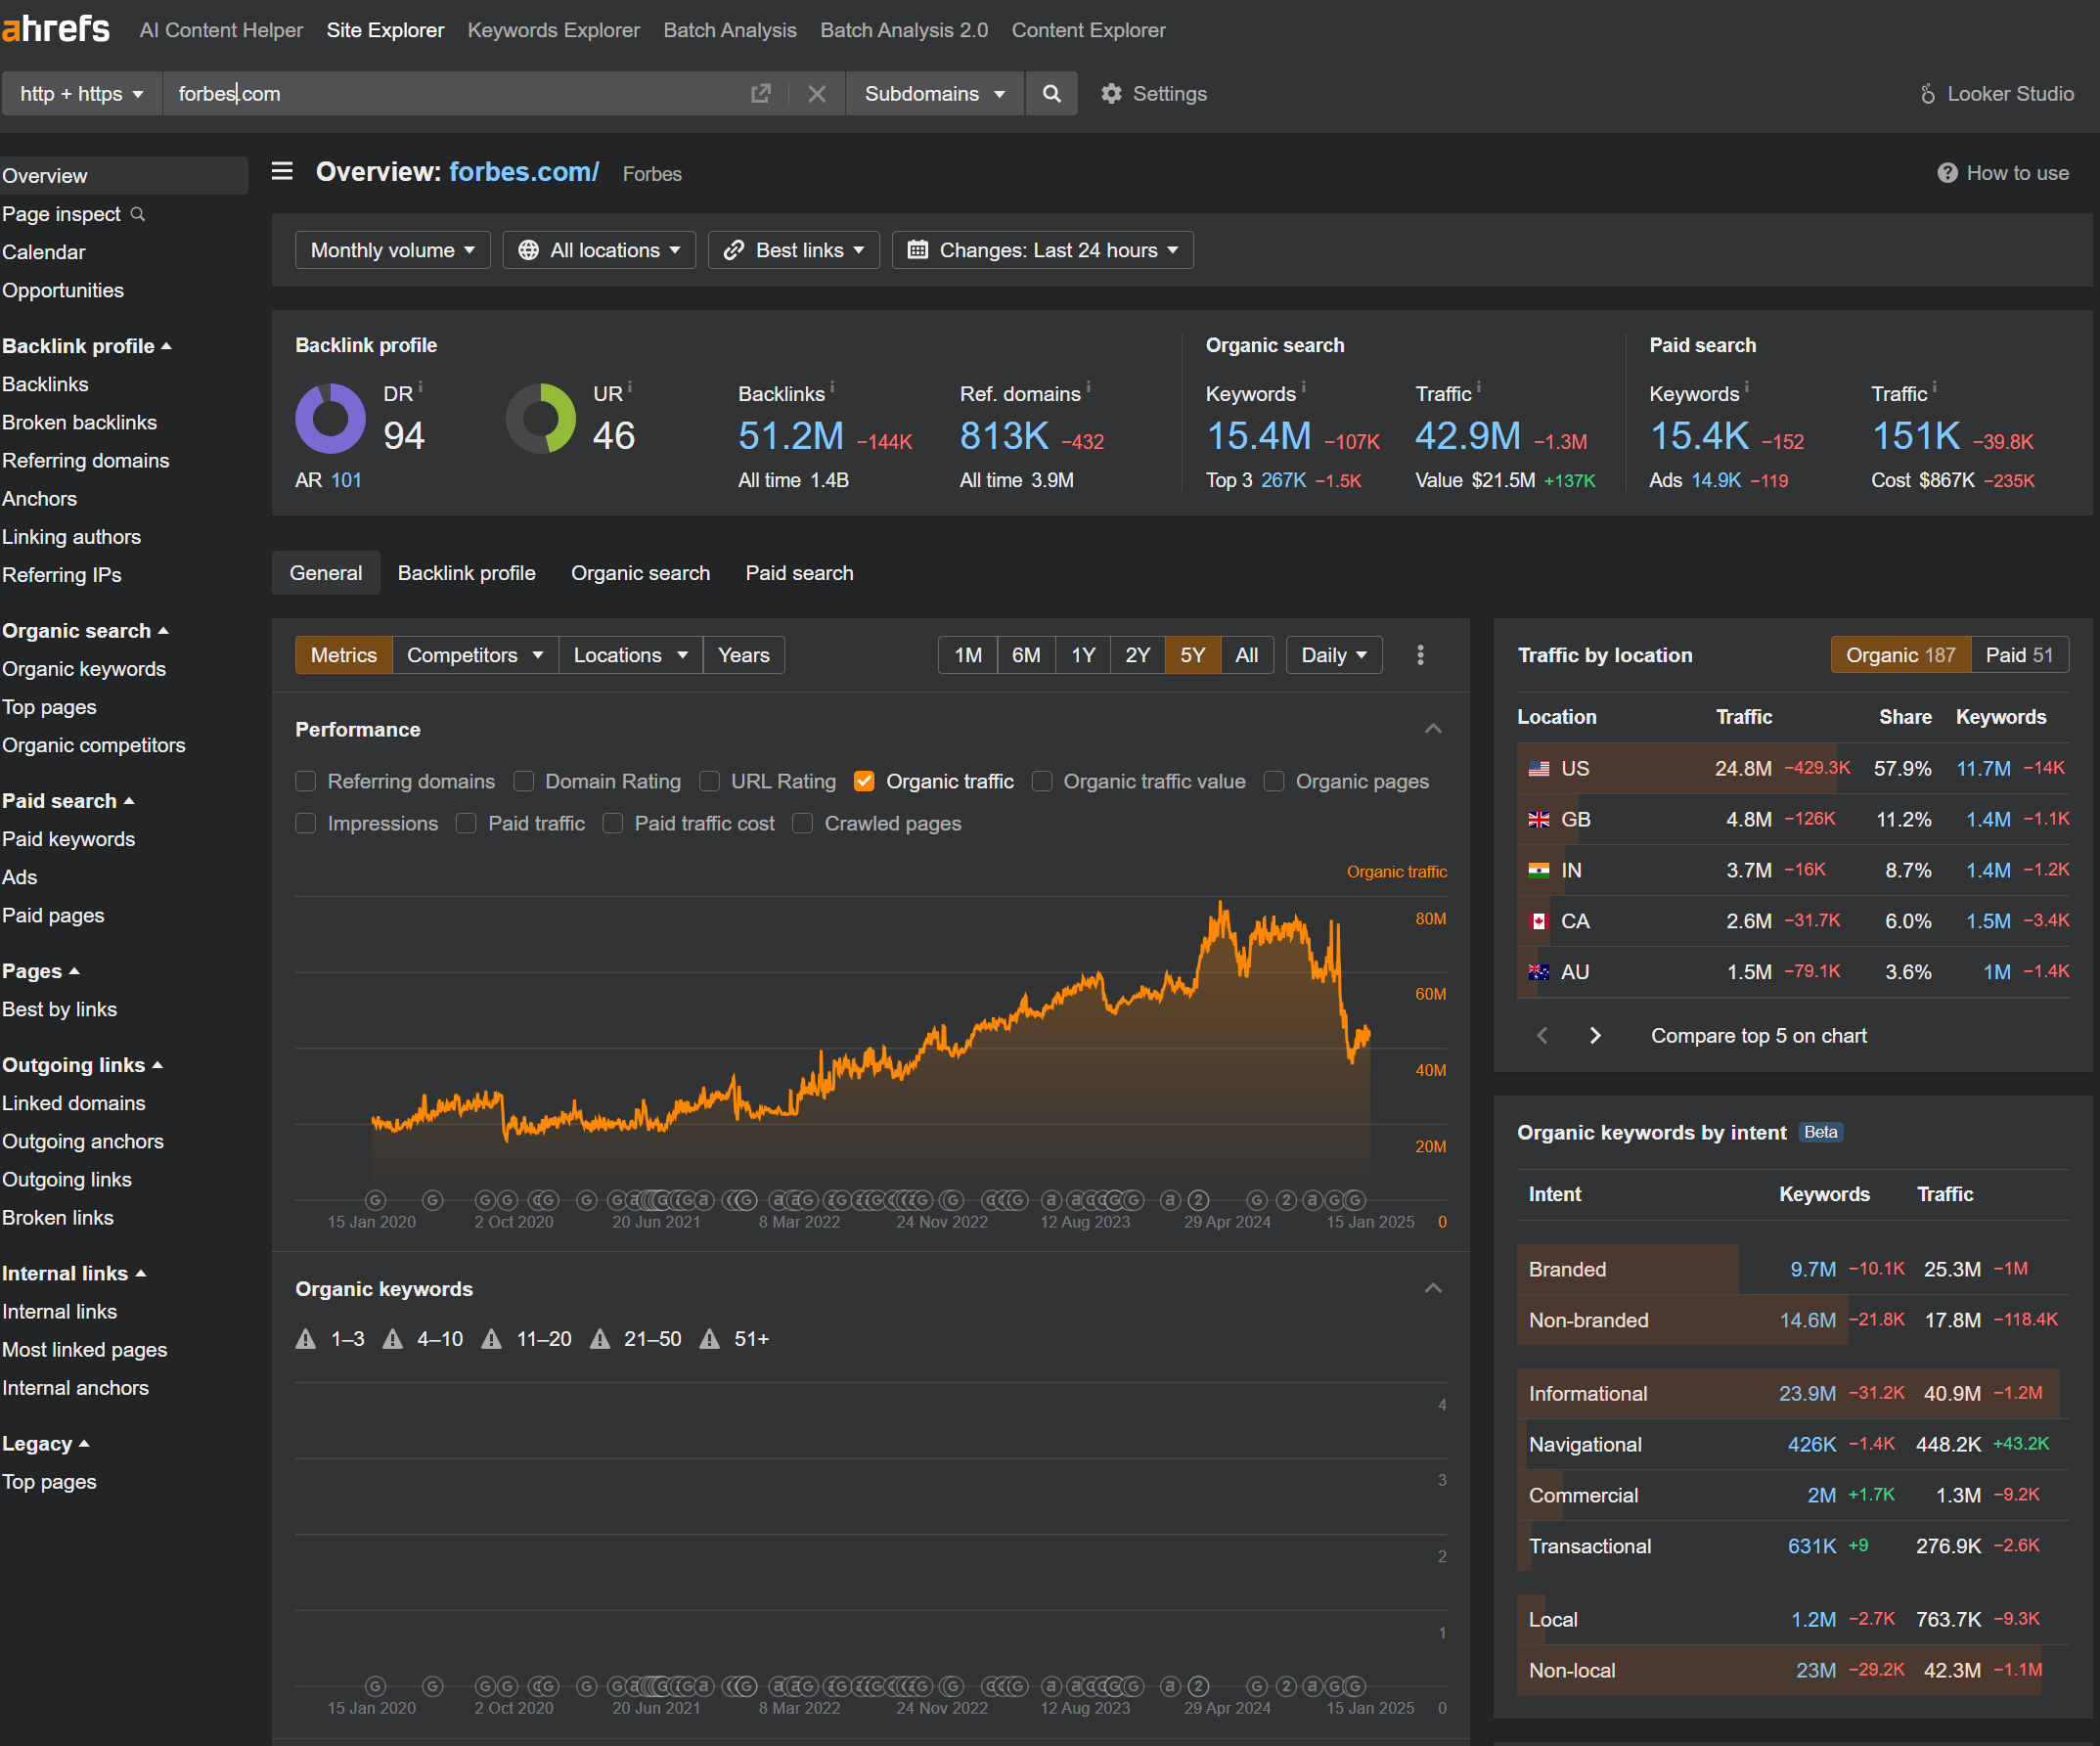The height and width of the screenshot is (1746, 2100).
Task: Enable Referring domains checkbox
Action: coord(306,781)
